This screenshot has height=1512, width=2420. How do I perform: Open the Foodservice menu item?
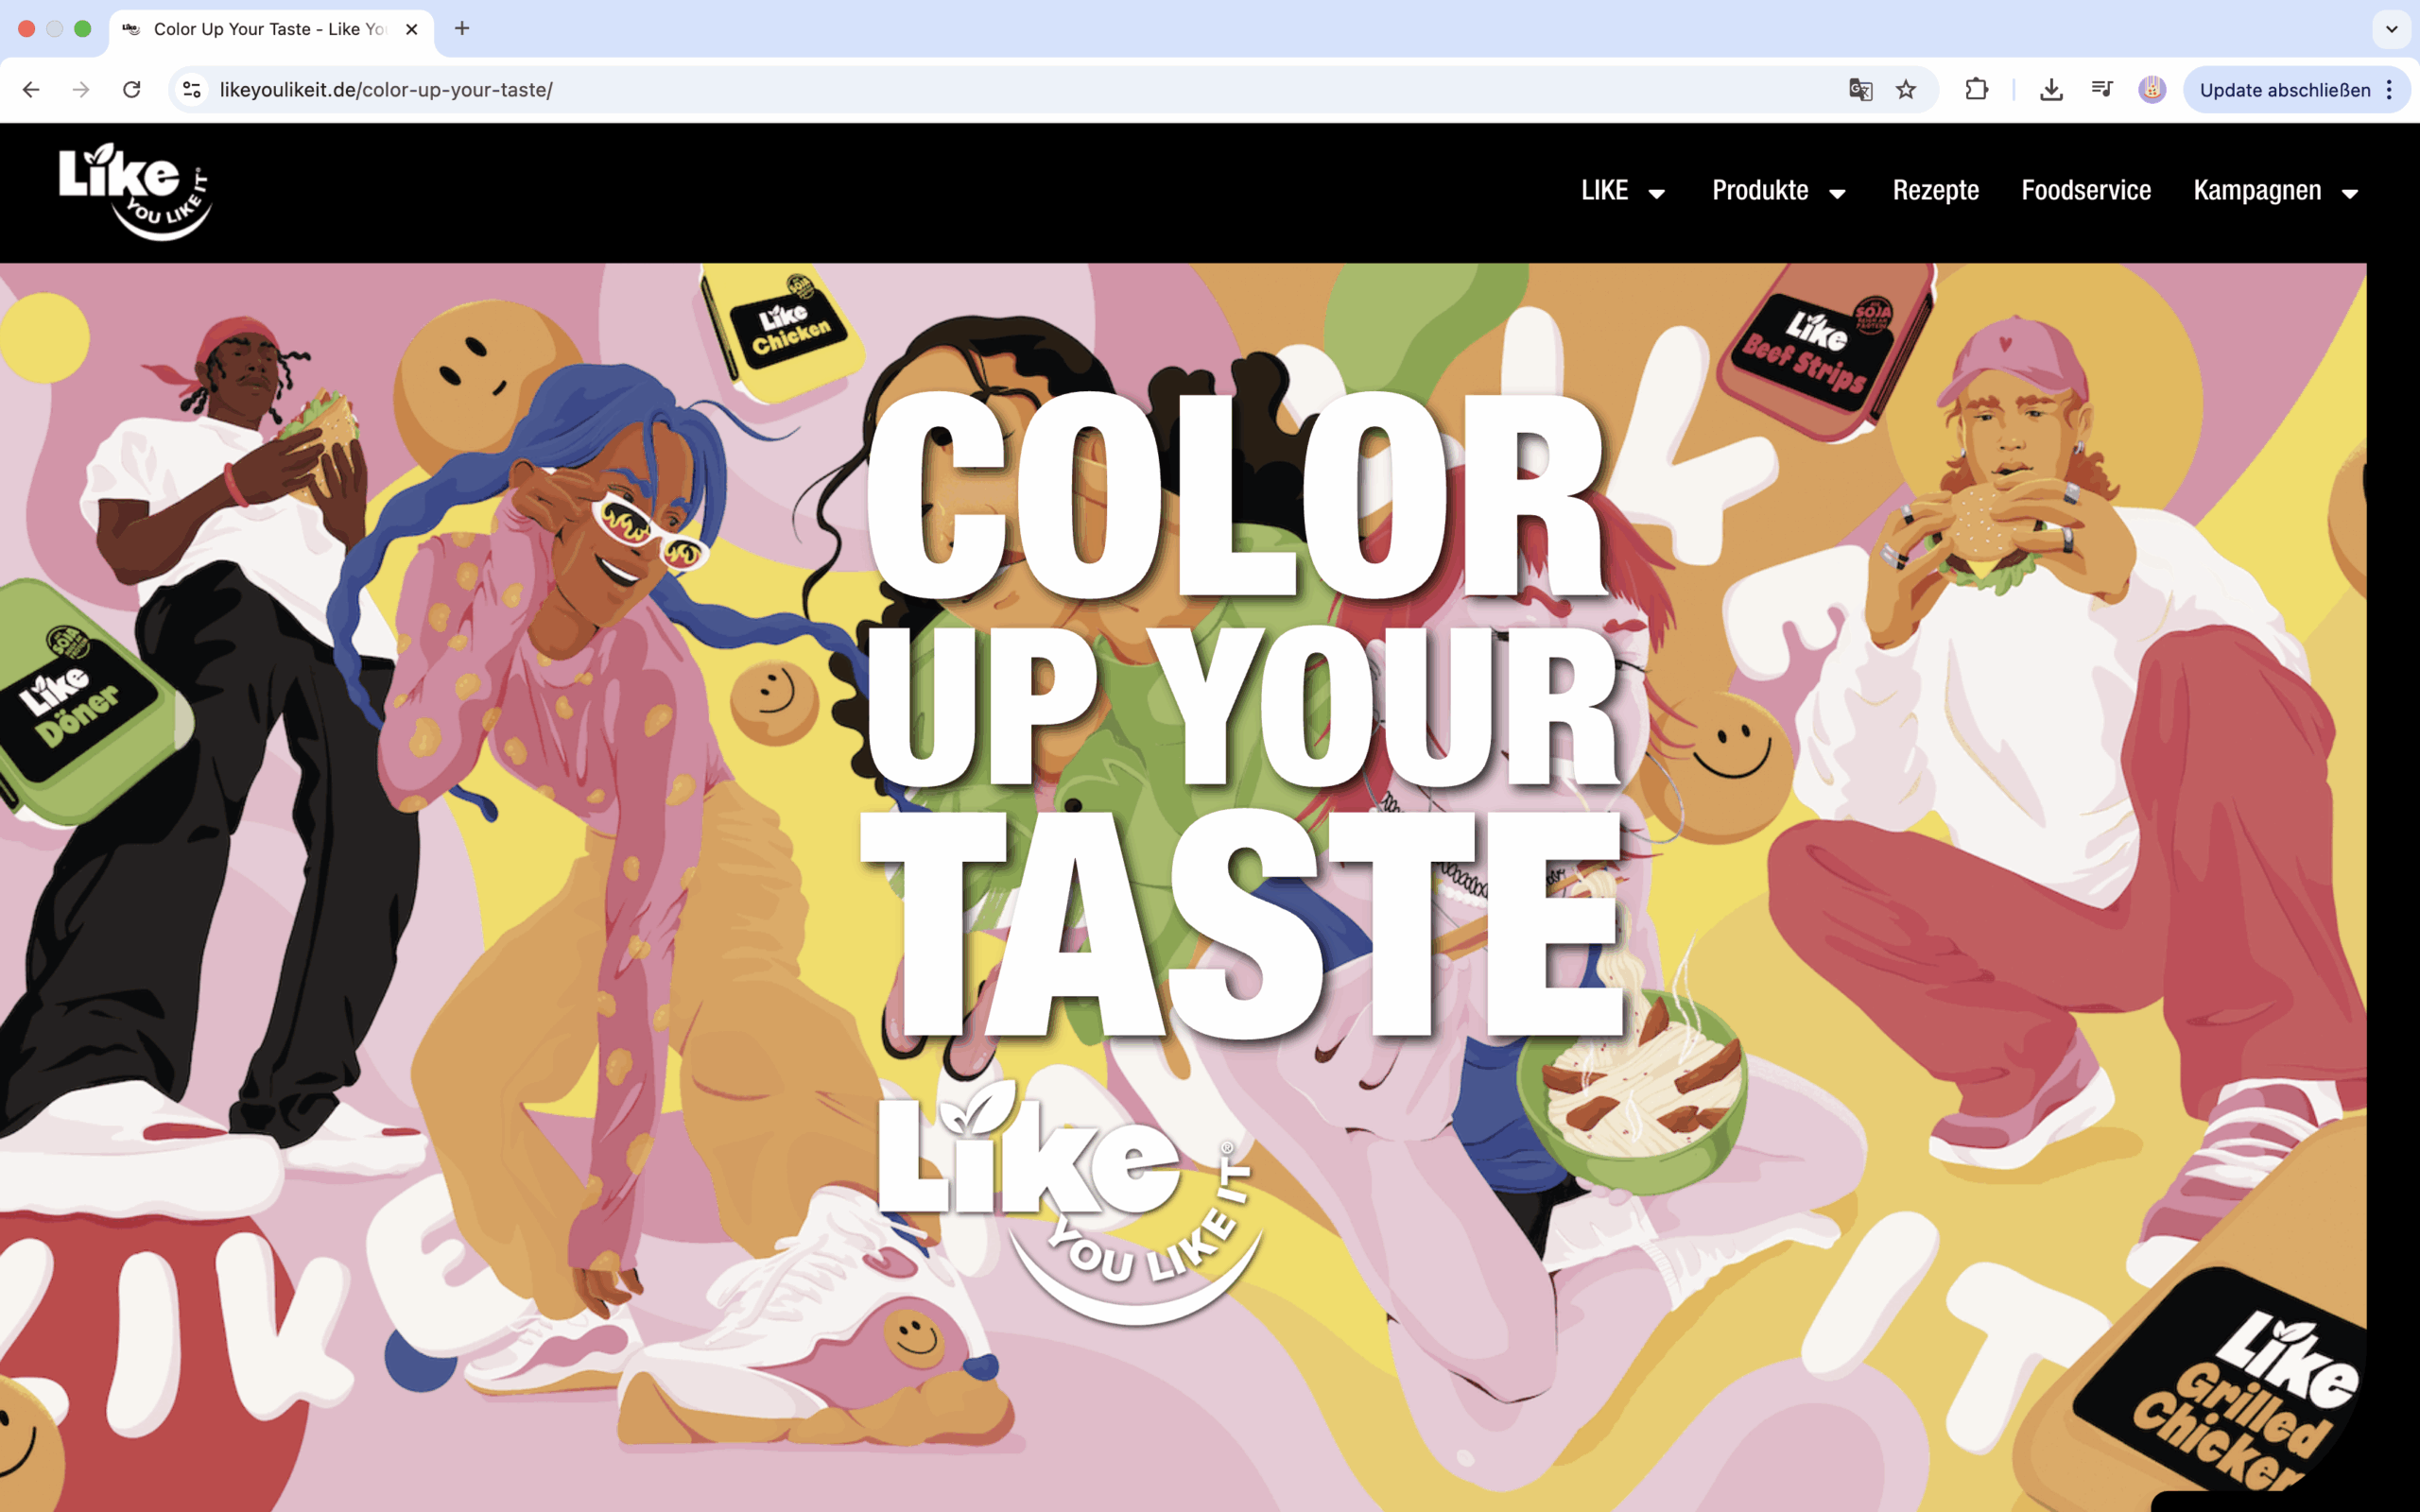click(x=2086, y=191)
